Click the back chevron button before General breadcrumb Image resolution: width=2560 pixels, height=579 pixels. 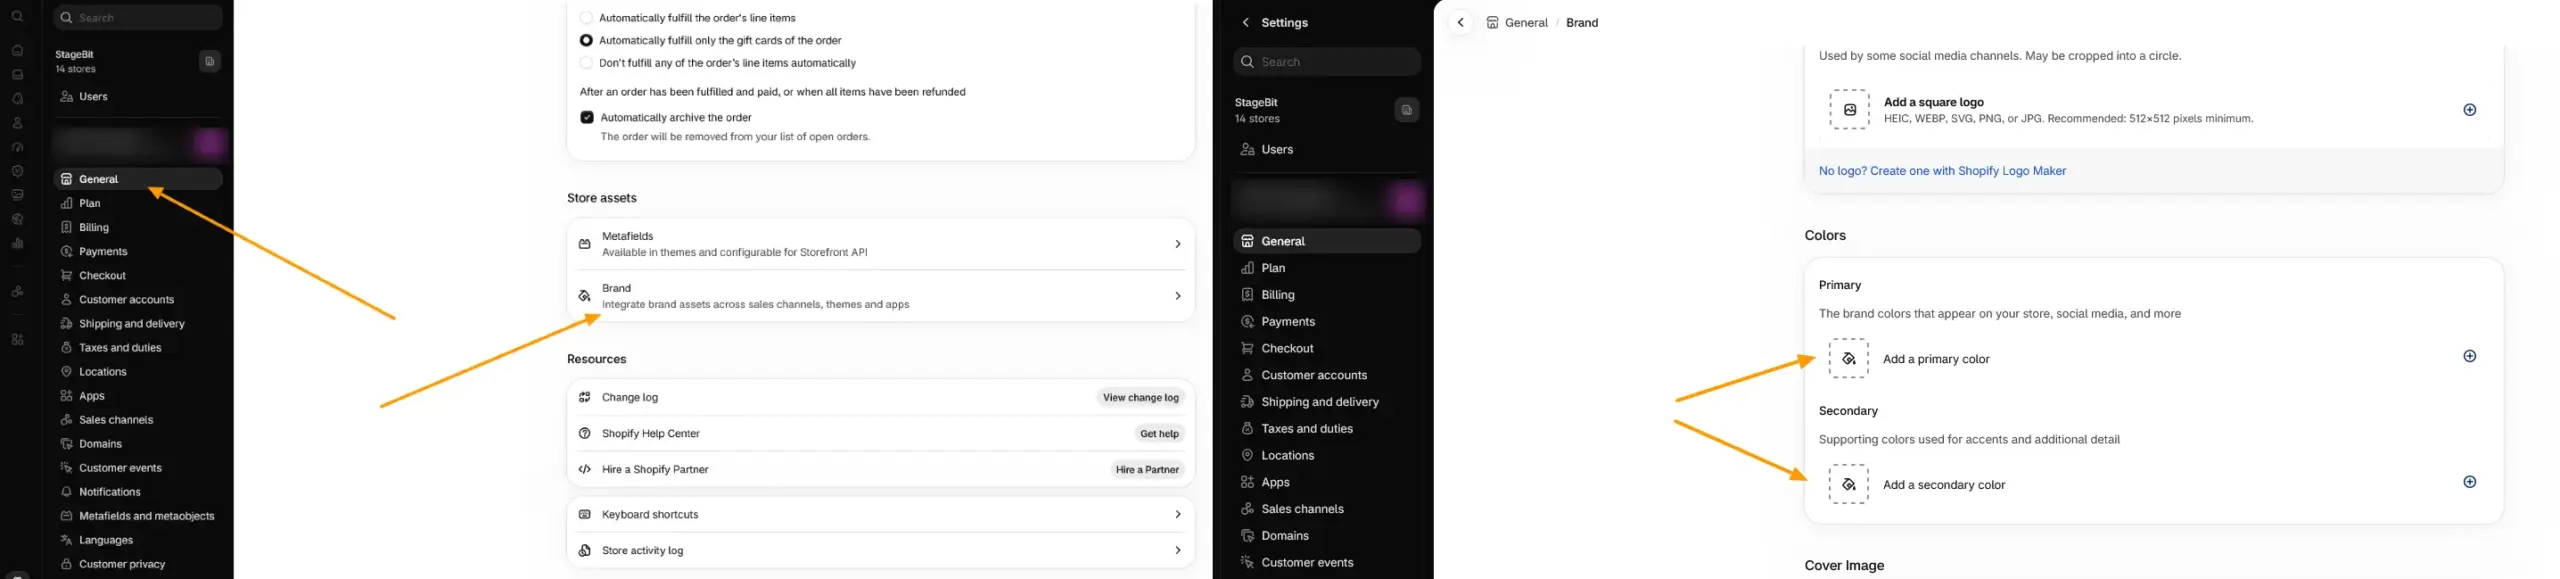(x=1460, y=22)
